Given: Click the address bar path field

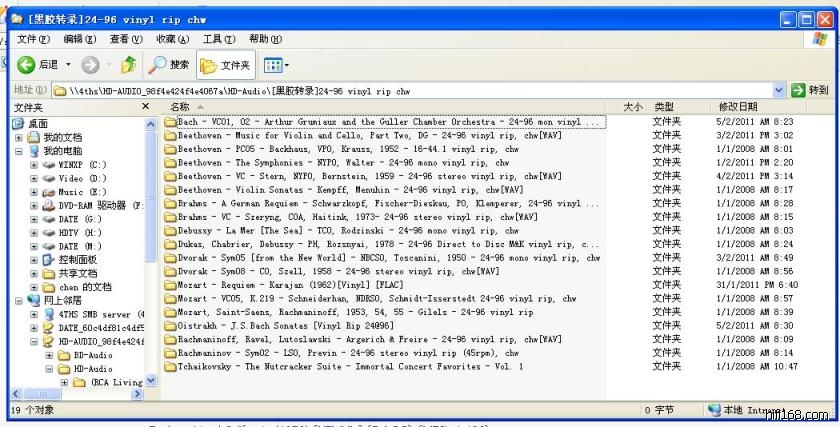Looking at the screenshot, I should (400, 90).
